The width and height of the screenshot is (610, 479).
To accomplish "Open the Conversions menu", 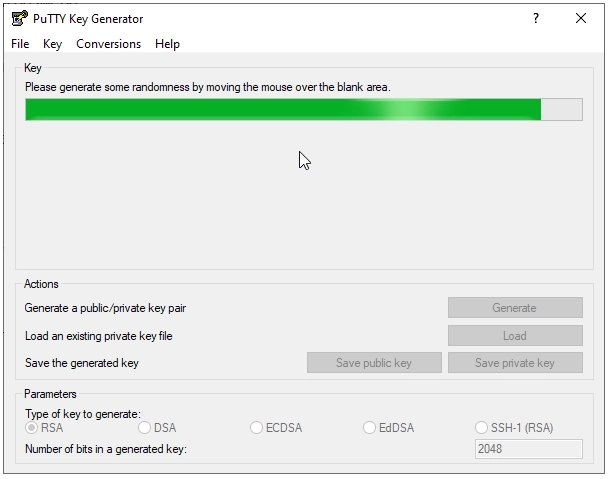I will tap(108, 44).
